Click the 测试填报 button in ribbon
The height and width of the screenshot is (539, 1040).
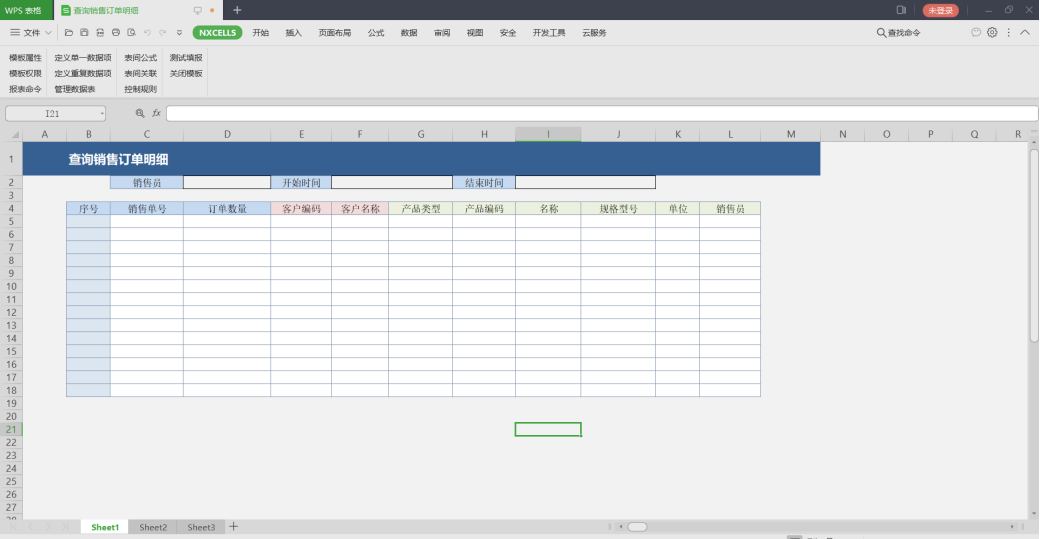coord(186,58)
